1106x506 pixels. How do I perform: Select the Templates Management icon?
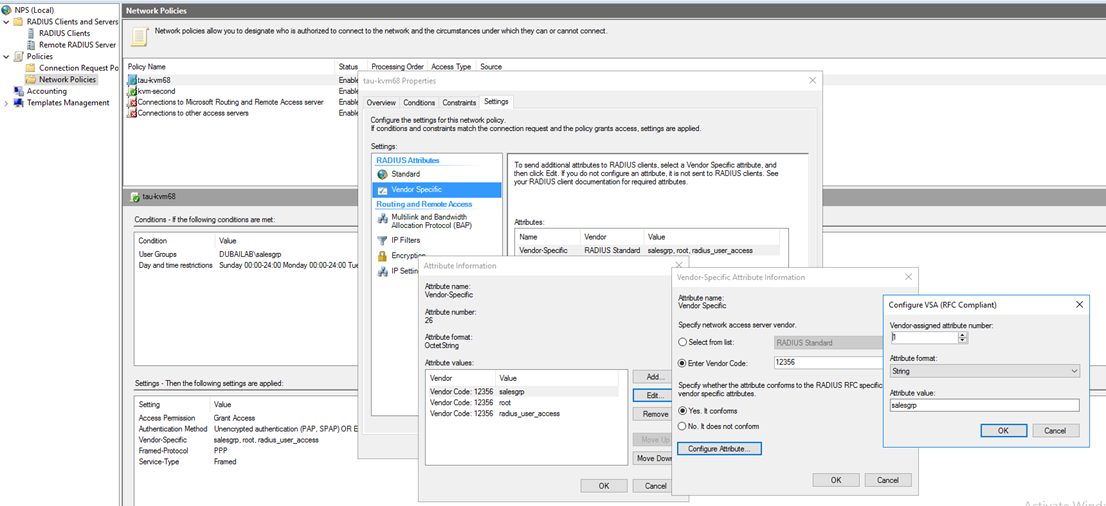pos(19,103)
